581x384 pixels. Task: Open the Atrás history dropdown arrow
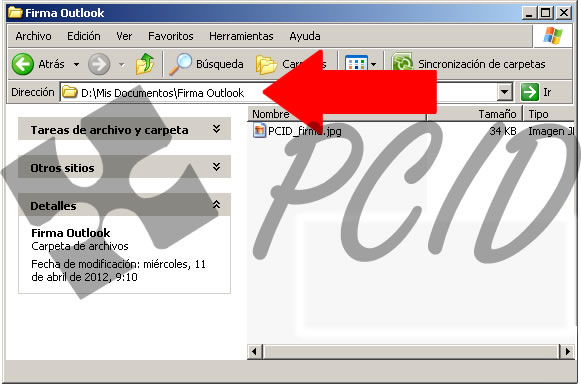[x=76, y=64]
